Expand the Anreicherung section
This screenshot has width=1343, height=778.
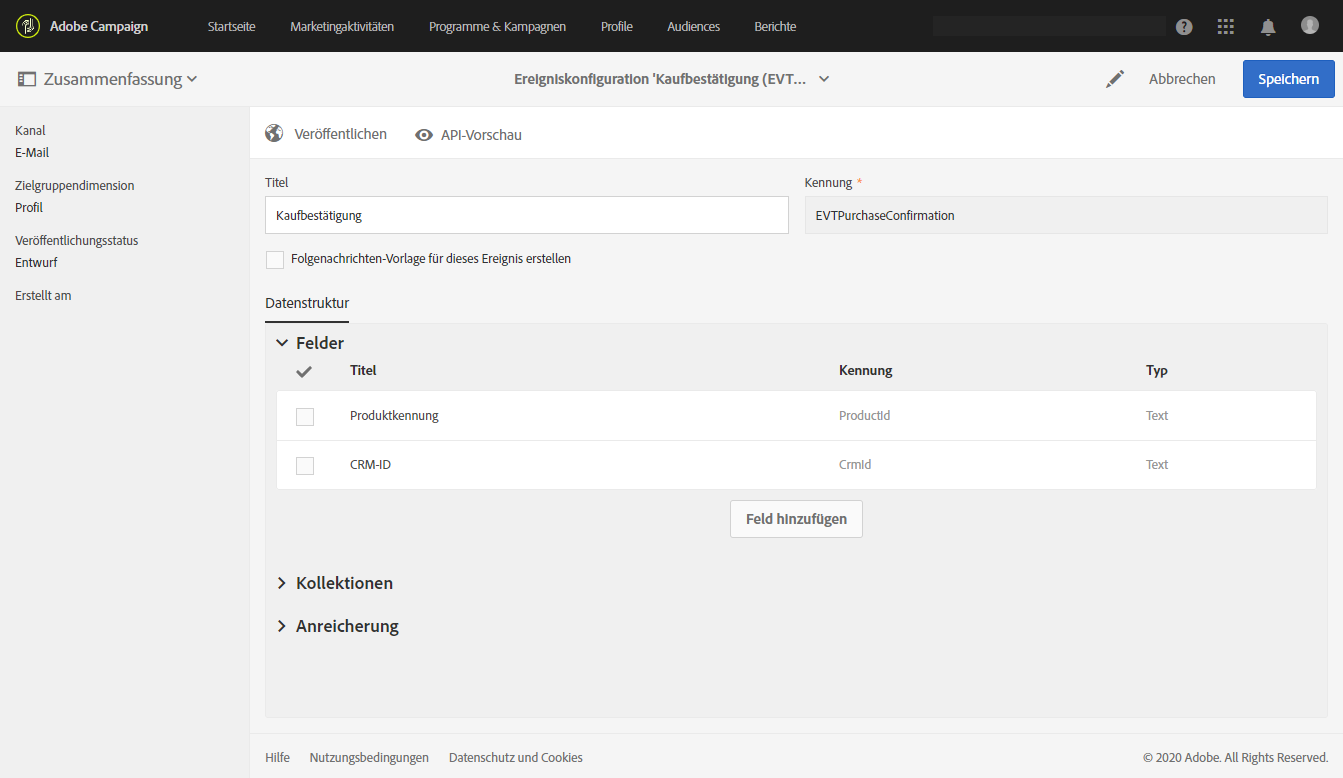pyautogui.click(x=282, y=626)
